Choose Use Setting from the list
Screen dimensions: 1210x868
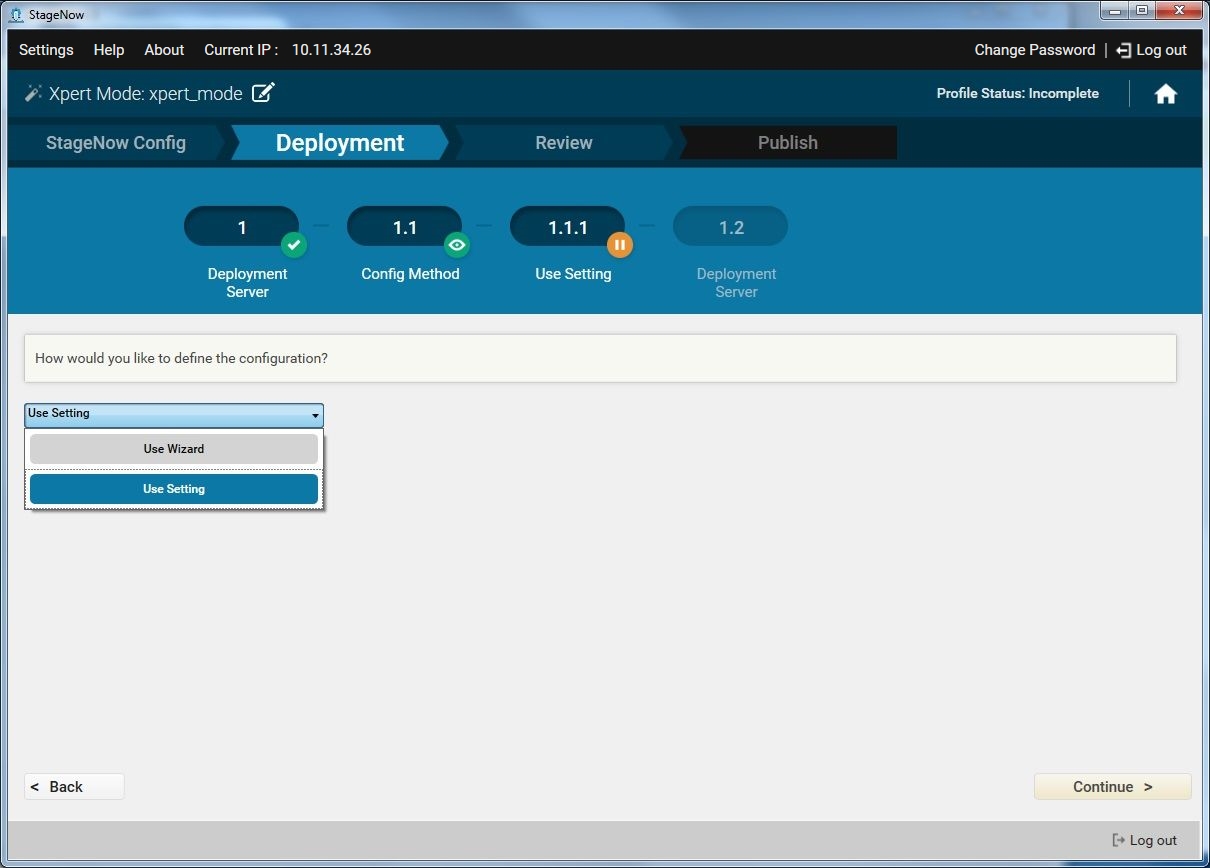174,489
